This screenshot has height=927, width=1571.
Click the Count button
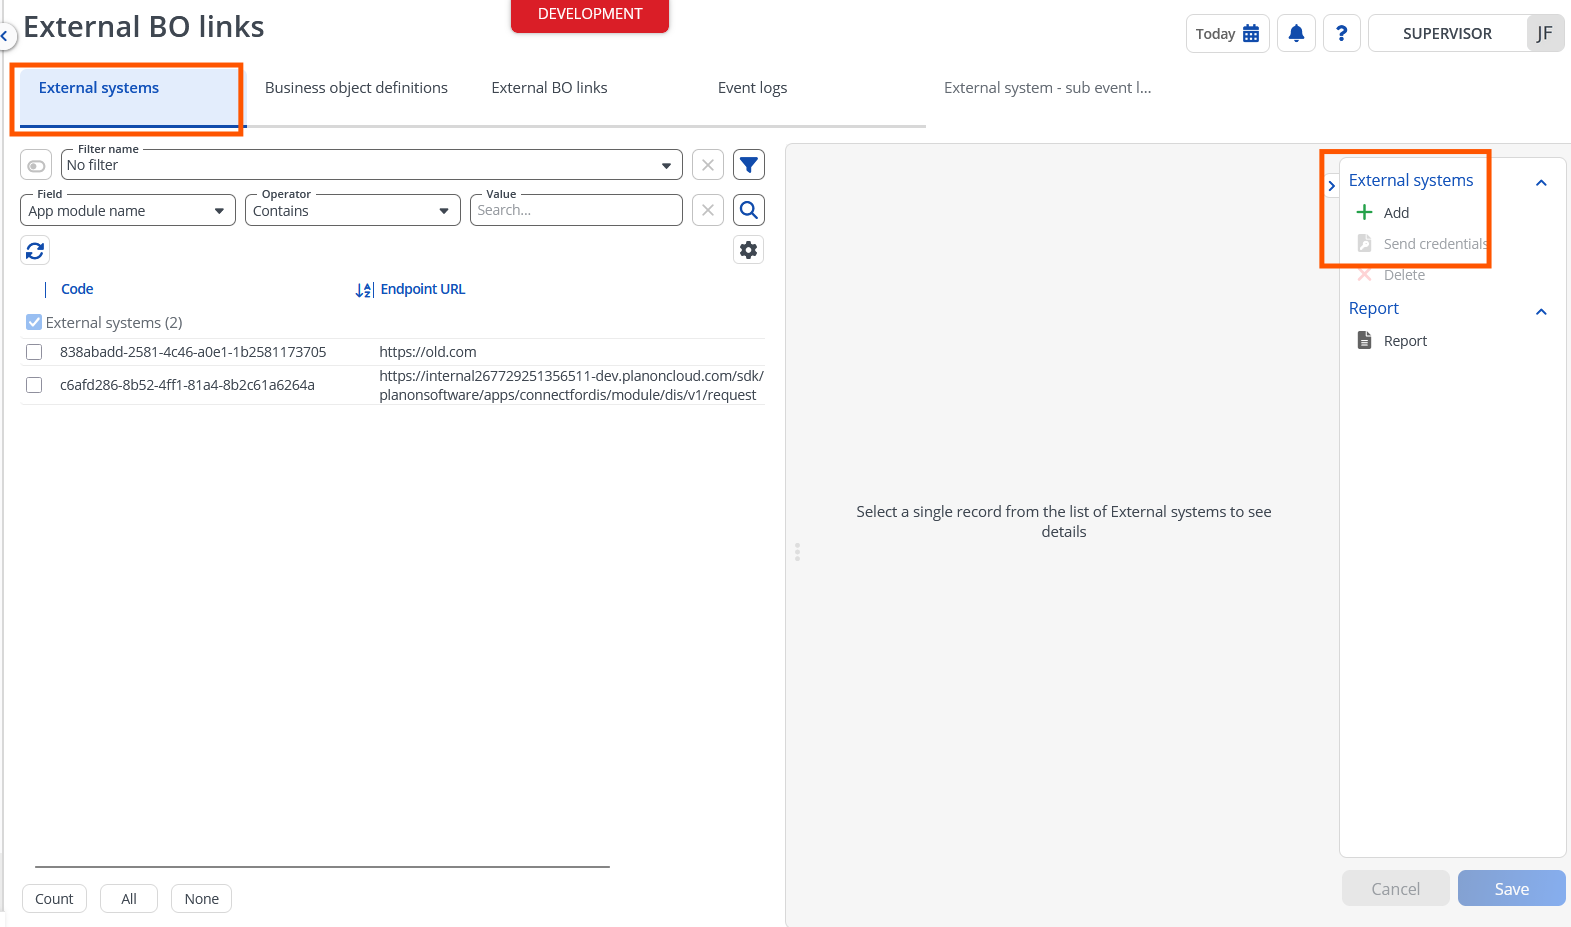pos(54,899)
